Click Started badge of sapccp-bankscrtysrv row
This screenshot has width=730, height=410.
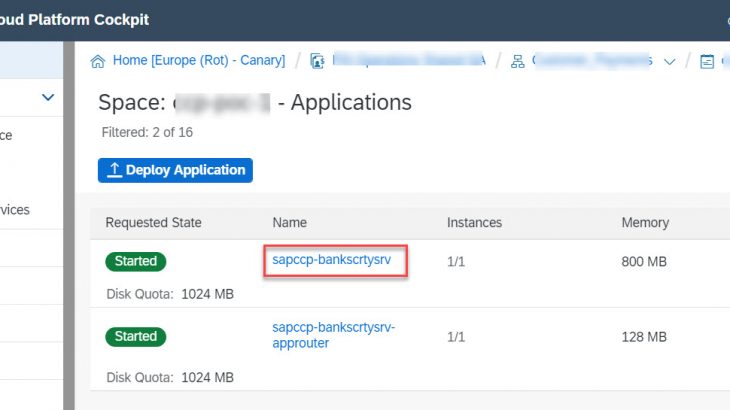click(135, 261)
